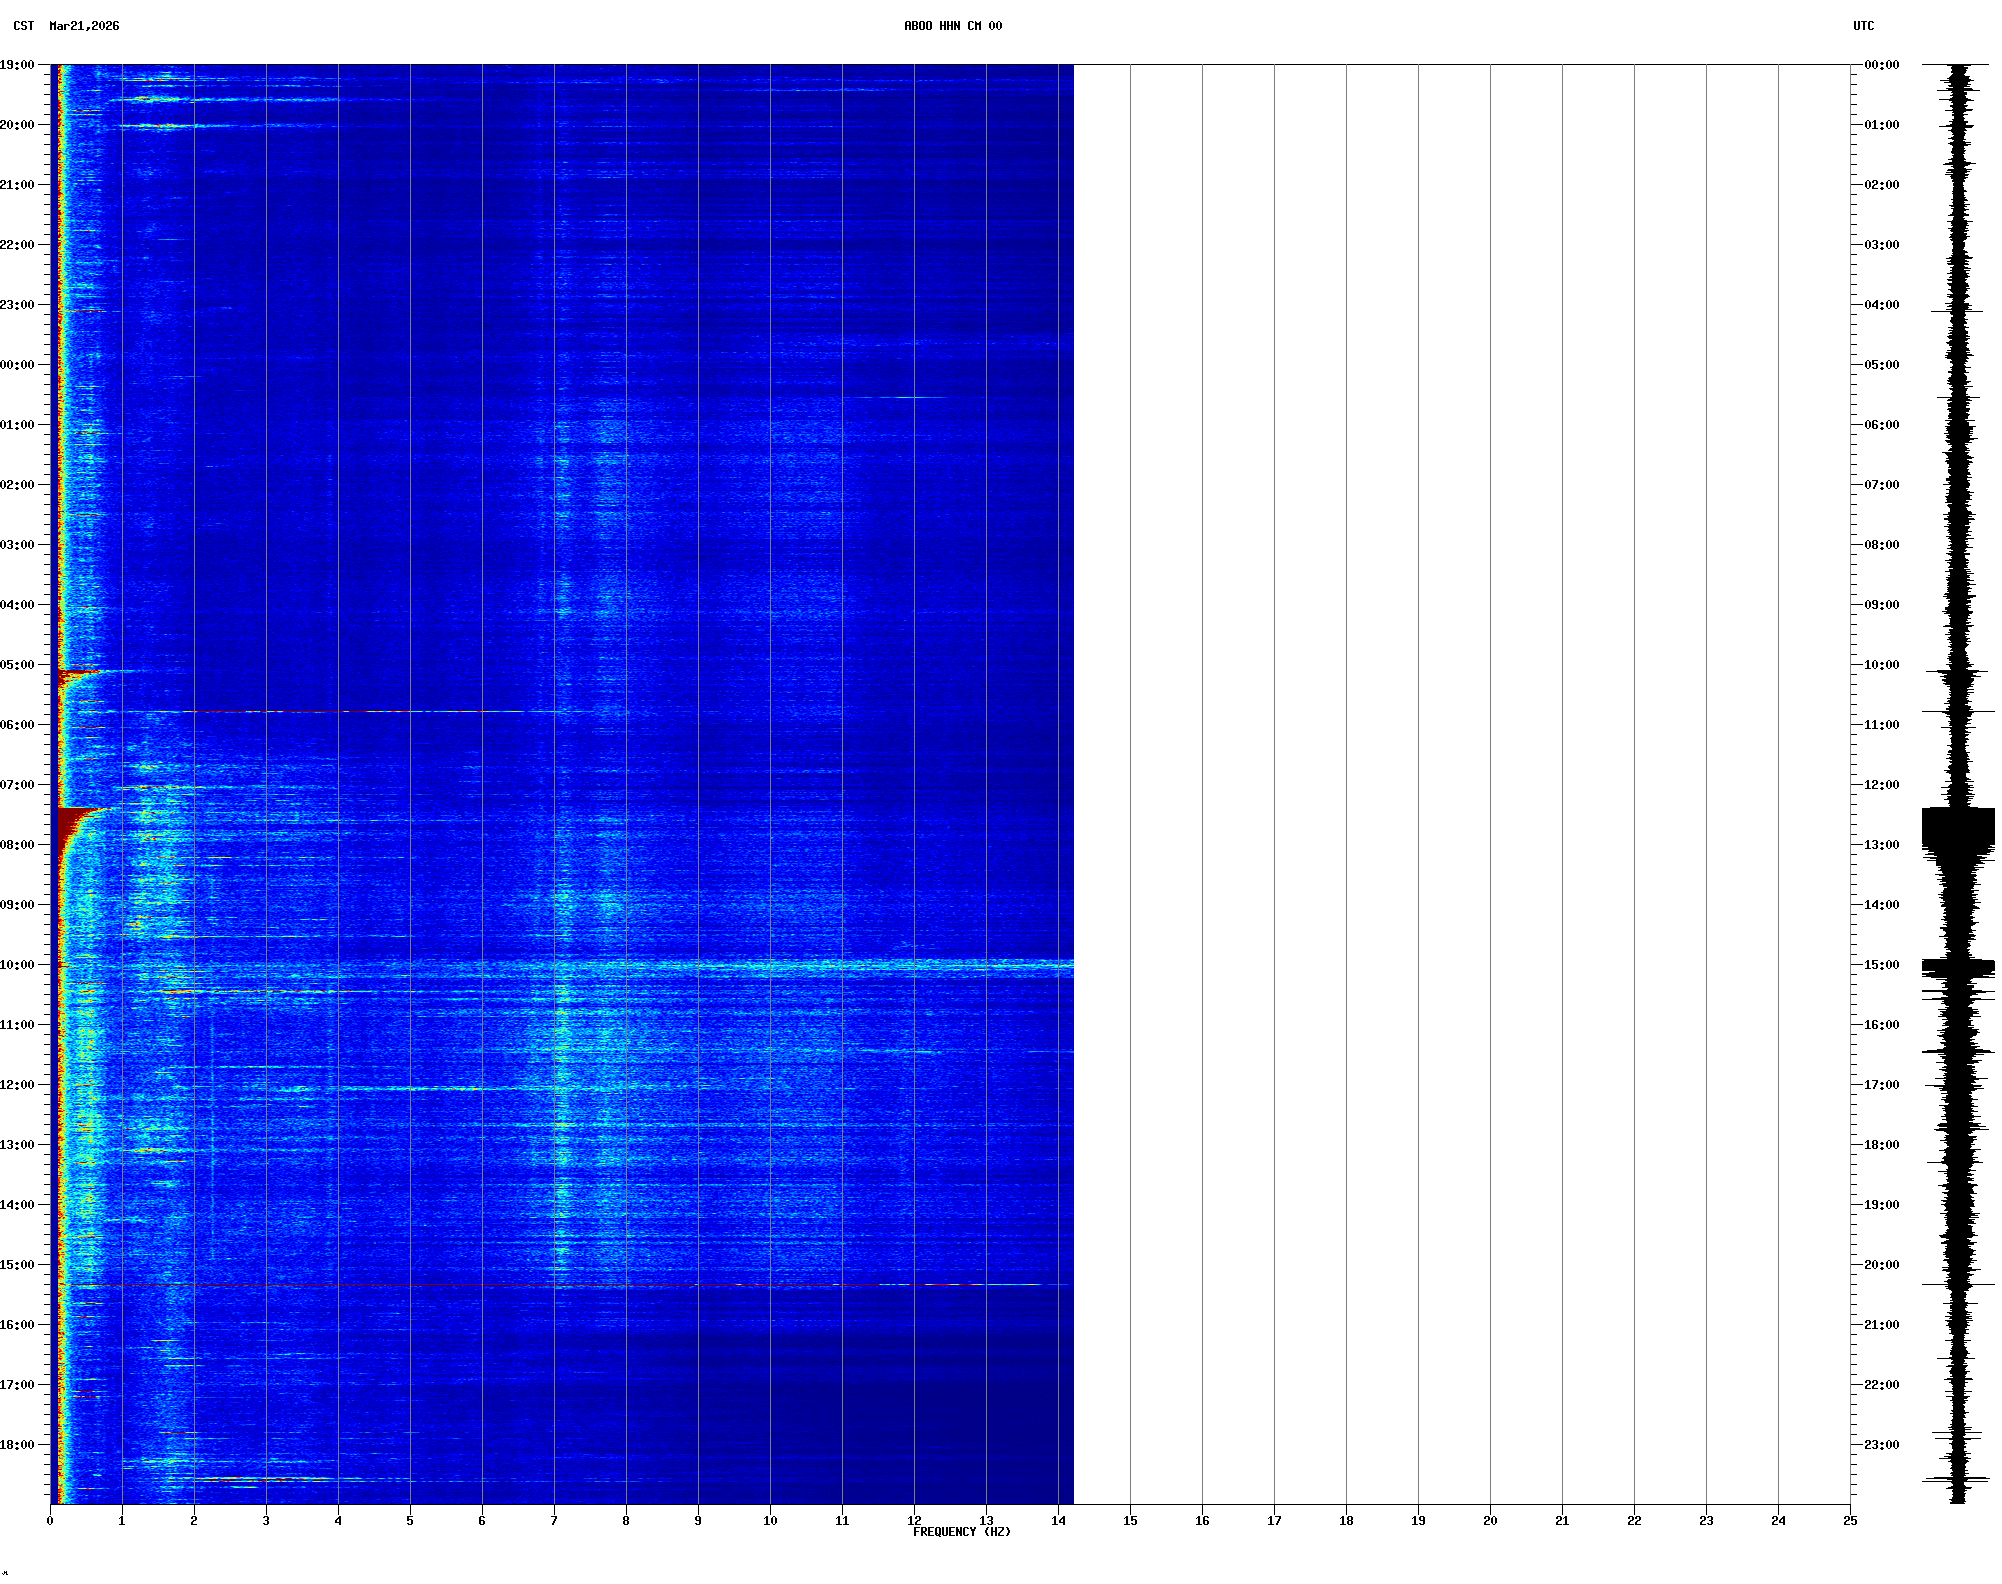Screen dimensions: 2002x1584
Task: Click the Mar21,2026 date label
Action: (84, 26)
